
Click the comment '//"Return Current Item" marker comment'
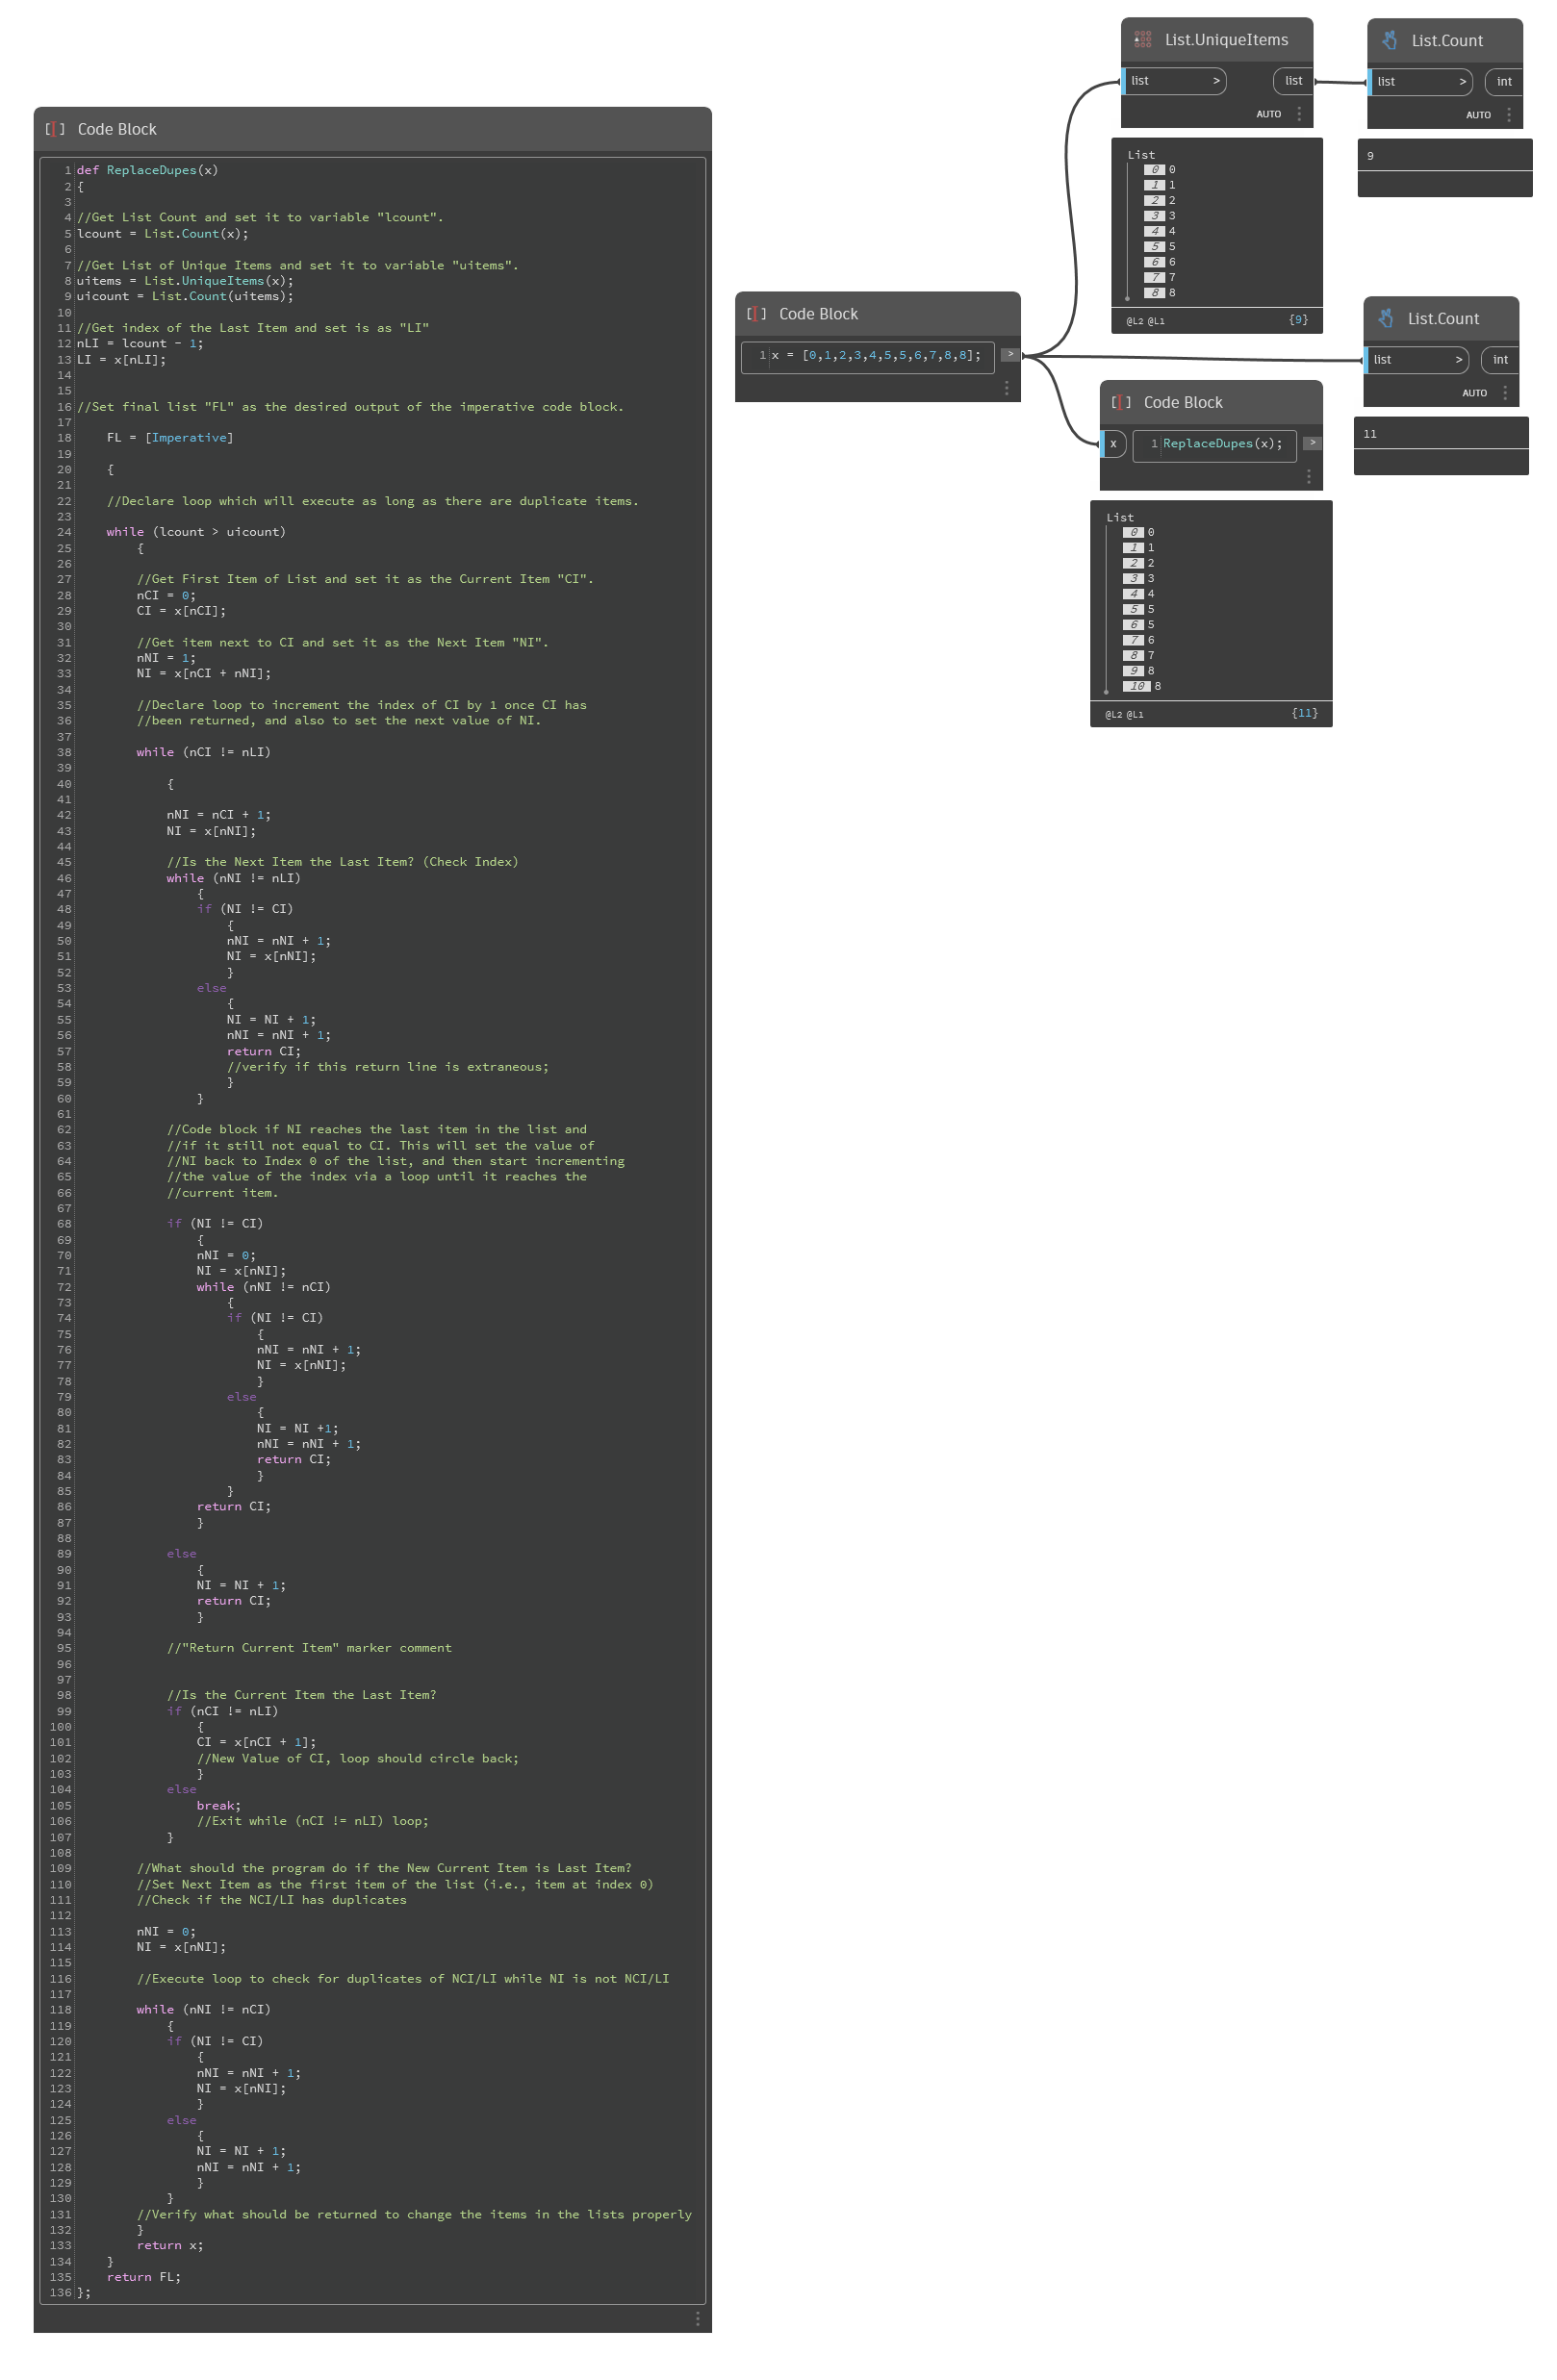pos(309,1648)
